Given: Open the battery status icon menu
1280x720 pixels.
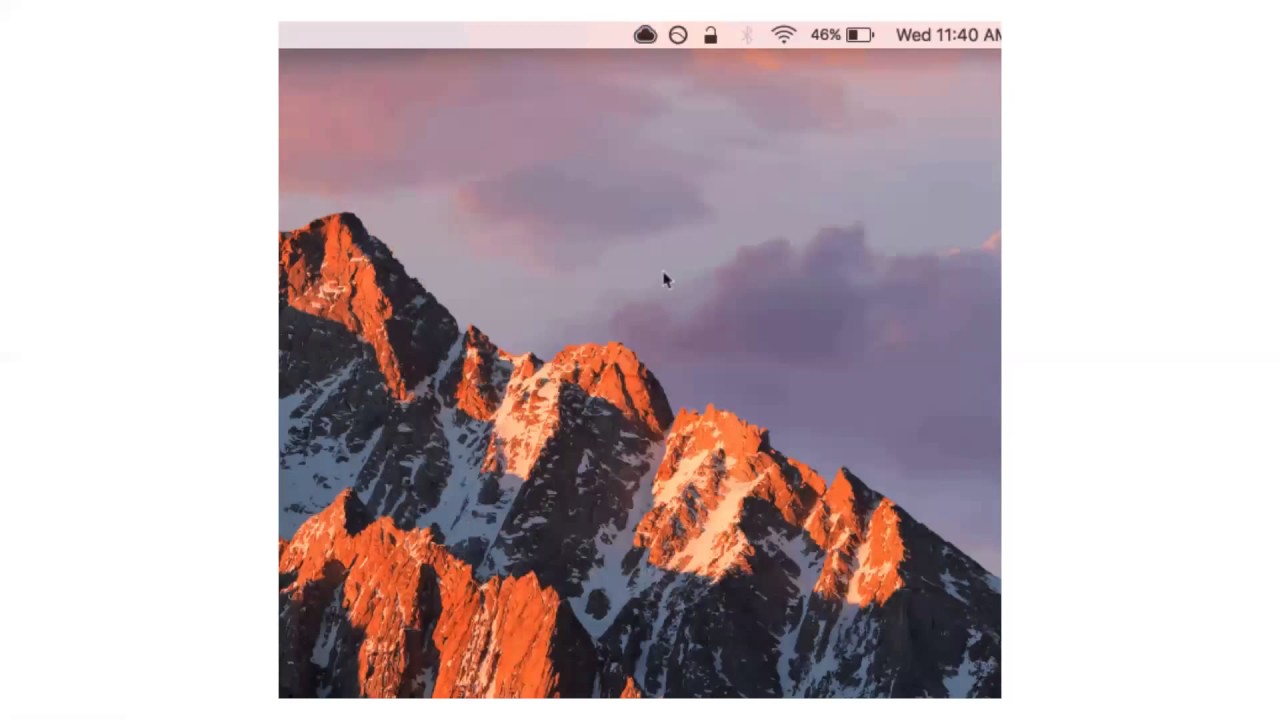Looking at the screenshot, I should coord(860,35).
